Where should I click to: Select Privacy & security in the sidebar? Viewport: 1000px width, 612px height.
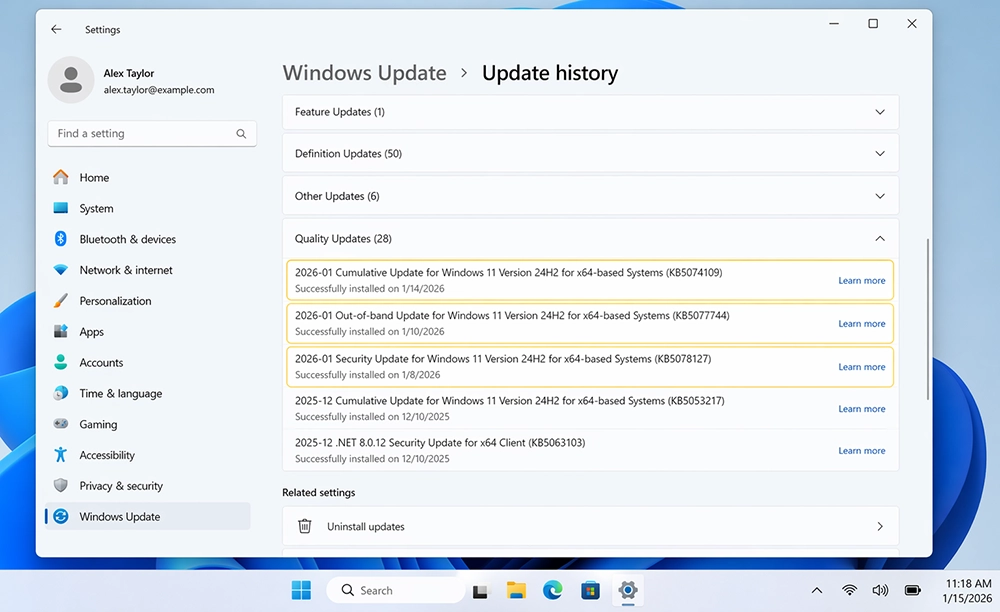pyautogui.click(x=61, y=485)
